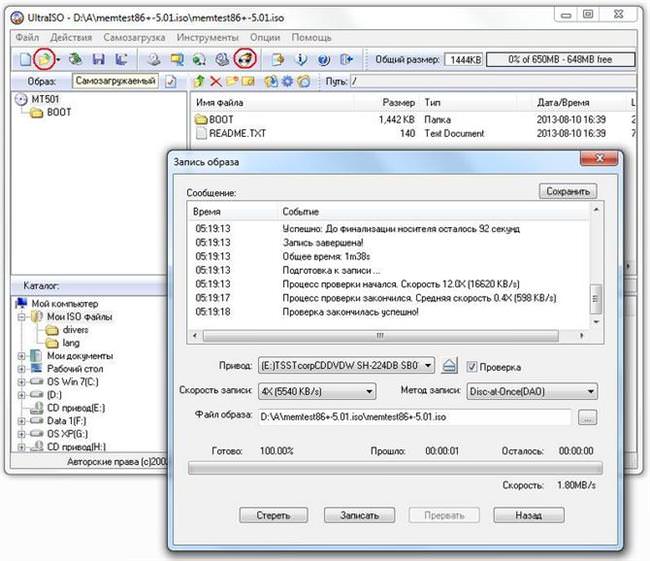650x561 pixels.
Task: Open the Действия menu
Action: point(71,37)
